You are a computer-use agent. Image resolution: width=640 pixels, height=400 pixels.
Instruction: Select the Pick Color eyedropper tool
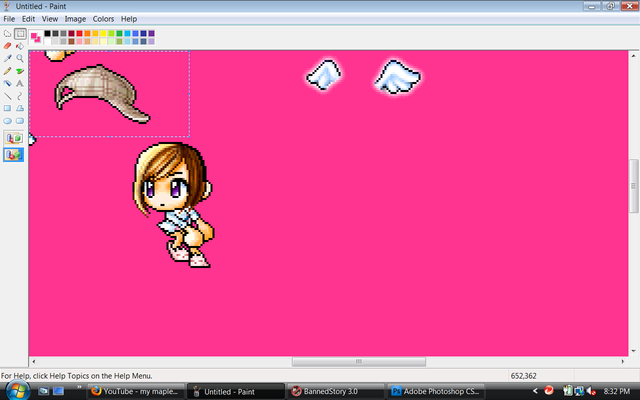tap(7, 58)
